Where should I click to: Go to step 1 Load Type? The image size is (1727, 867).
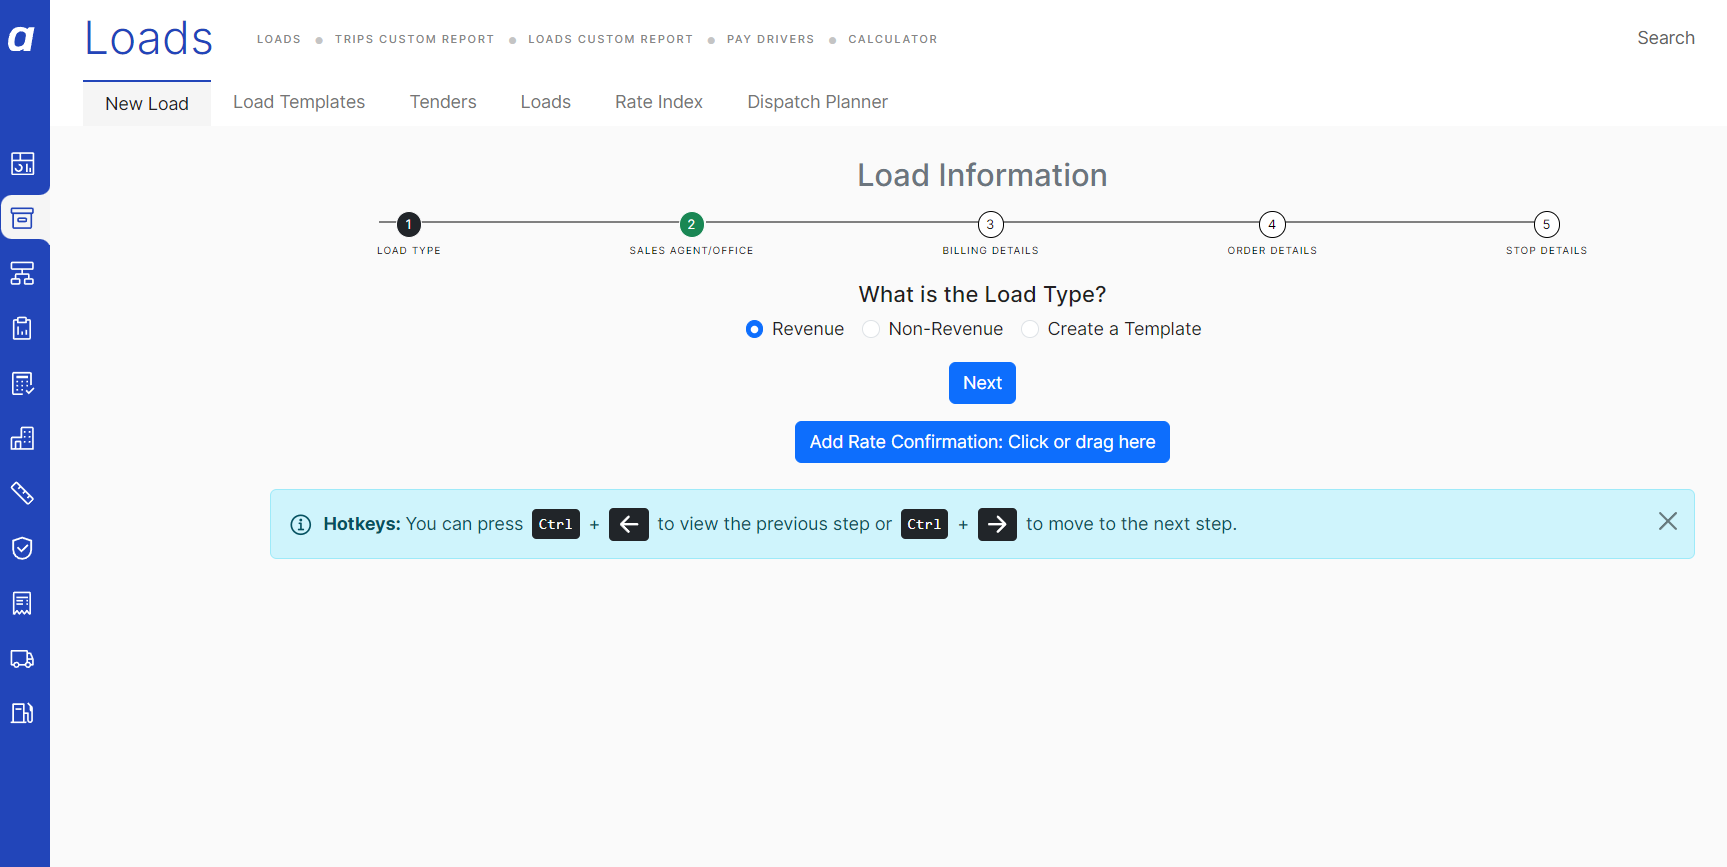click(409, 224)
